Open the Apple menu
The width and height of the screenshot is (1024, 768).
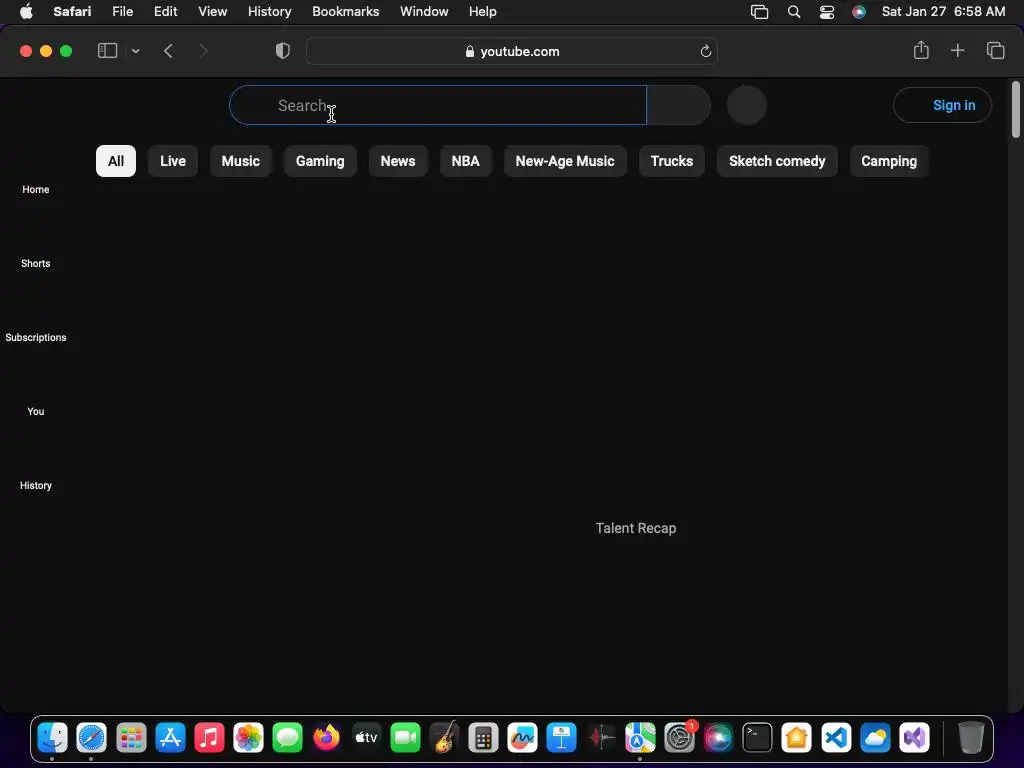click(26, 12)
